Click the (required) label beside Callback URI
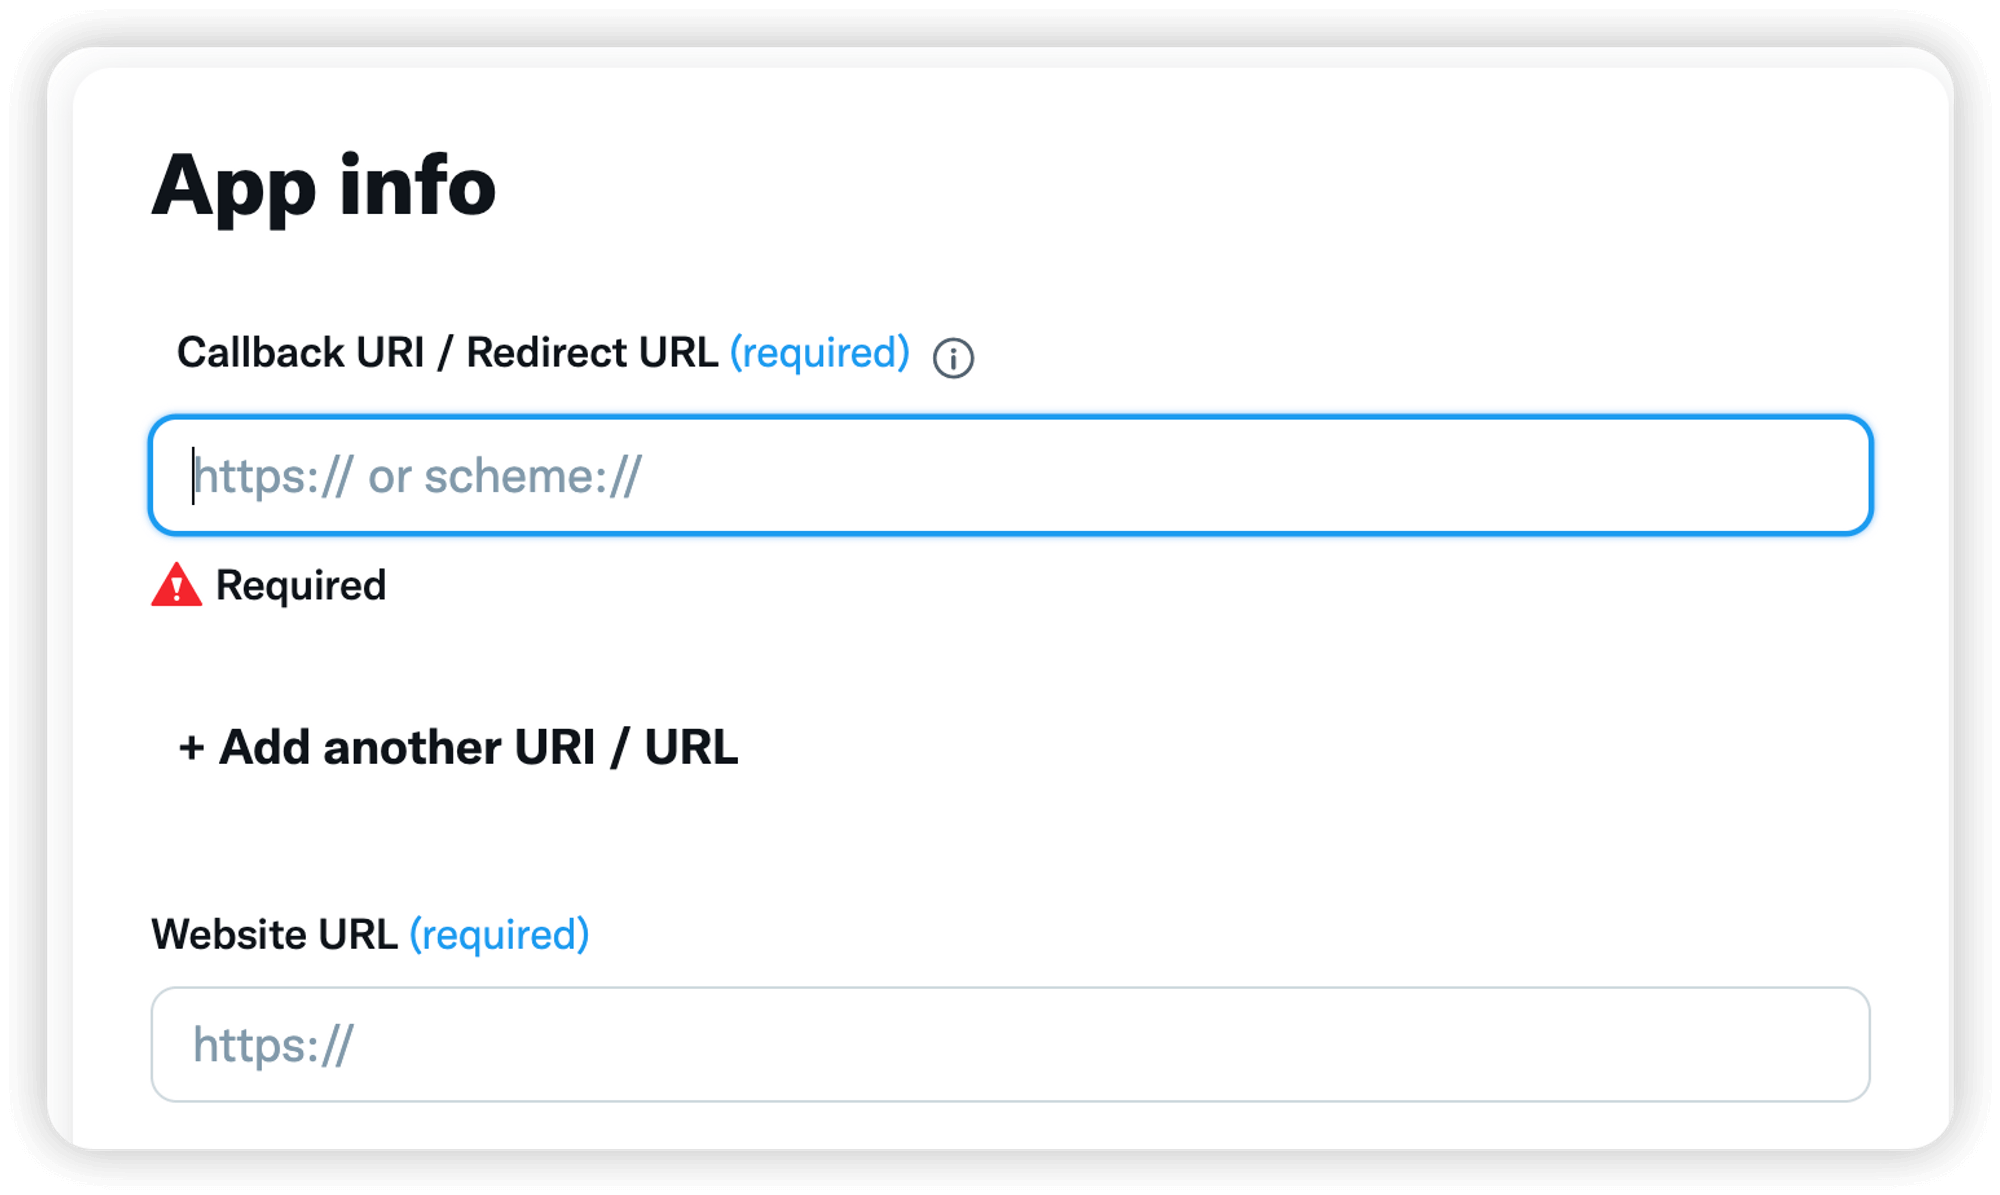 click(x=820, y=352)
